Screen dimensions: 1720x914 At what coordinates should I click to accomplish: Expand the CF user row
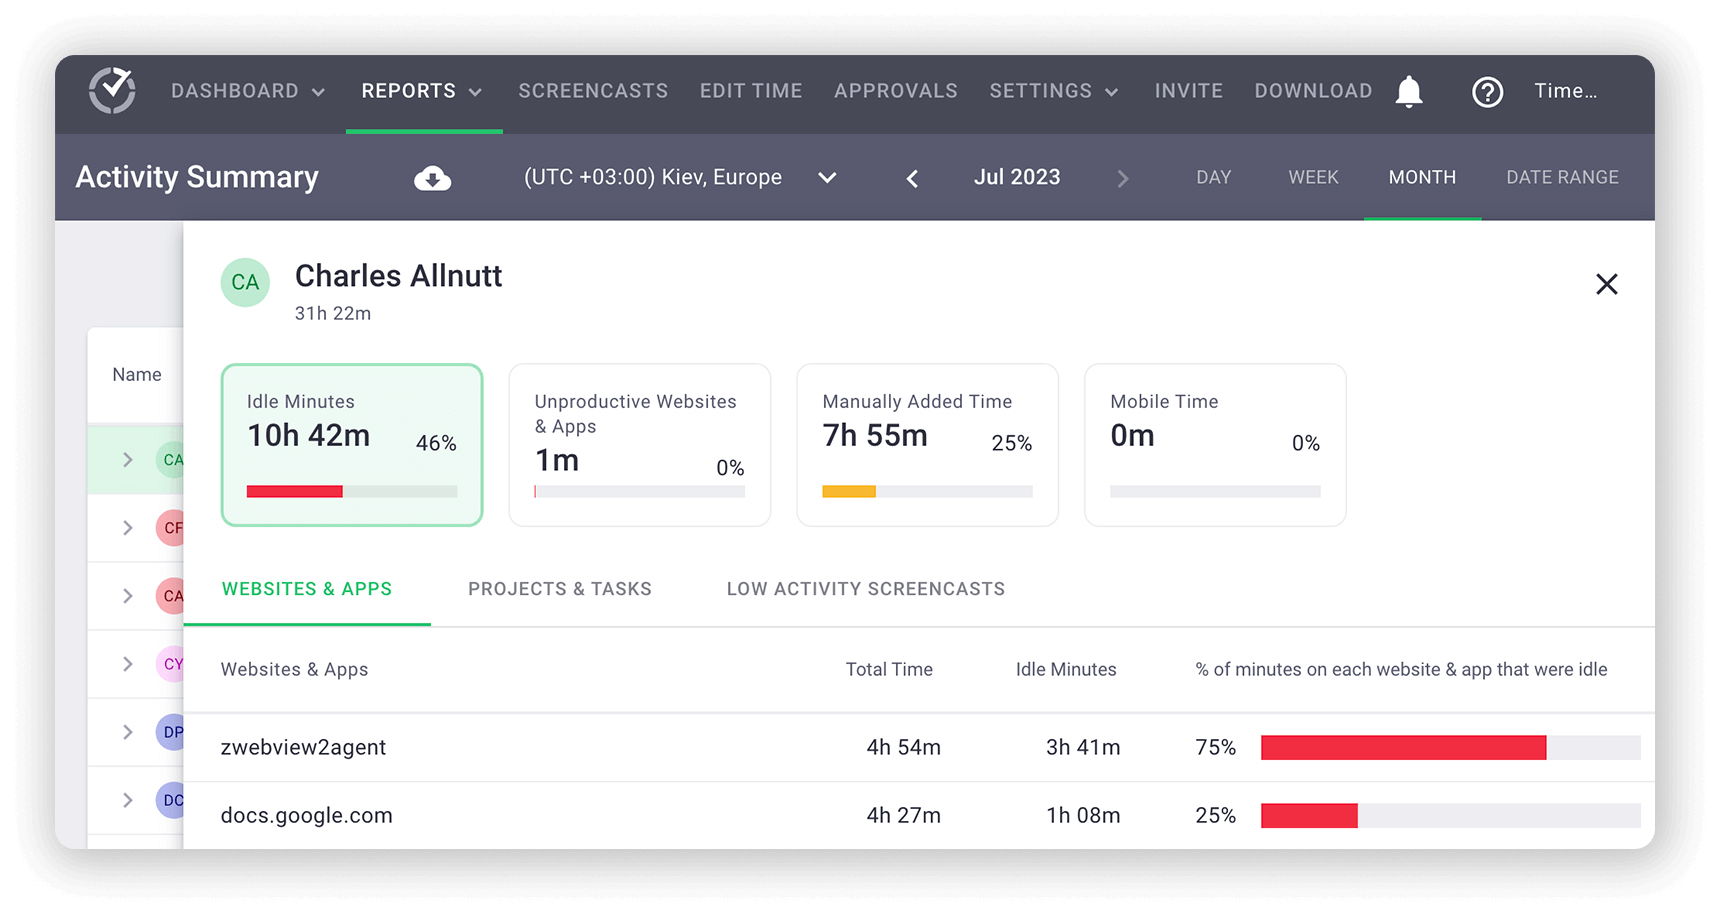click(128, 527)
